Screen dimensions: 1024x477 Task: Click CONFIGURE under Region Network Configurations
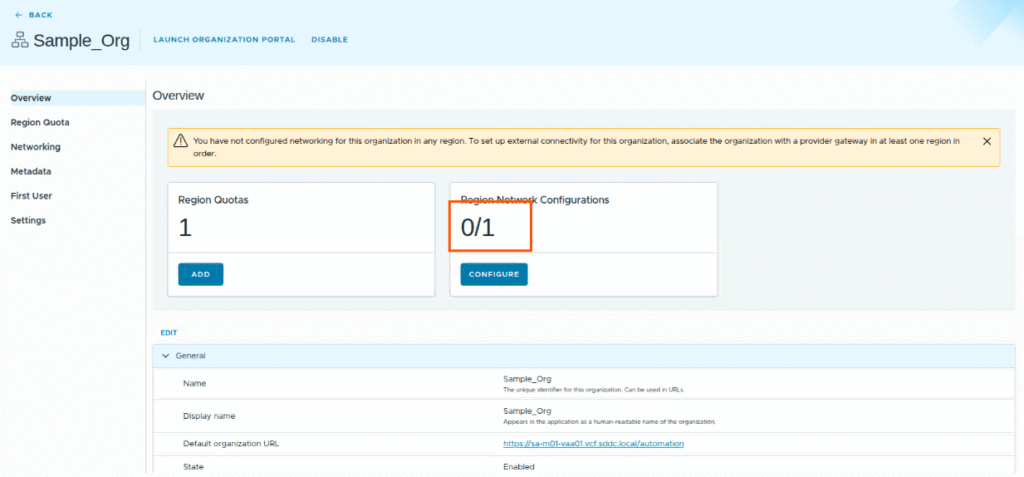point(494,274)
